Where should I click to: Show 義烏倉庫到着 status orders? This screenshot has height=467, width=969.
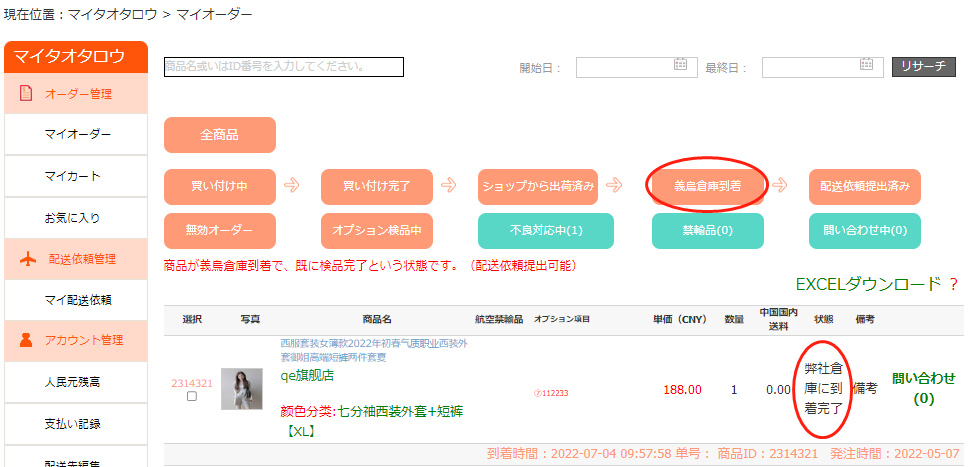[707, 186]
